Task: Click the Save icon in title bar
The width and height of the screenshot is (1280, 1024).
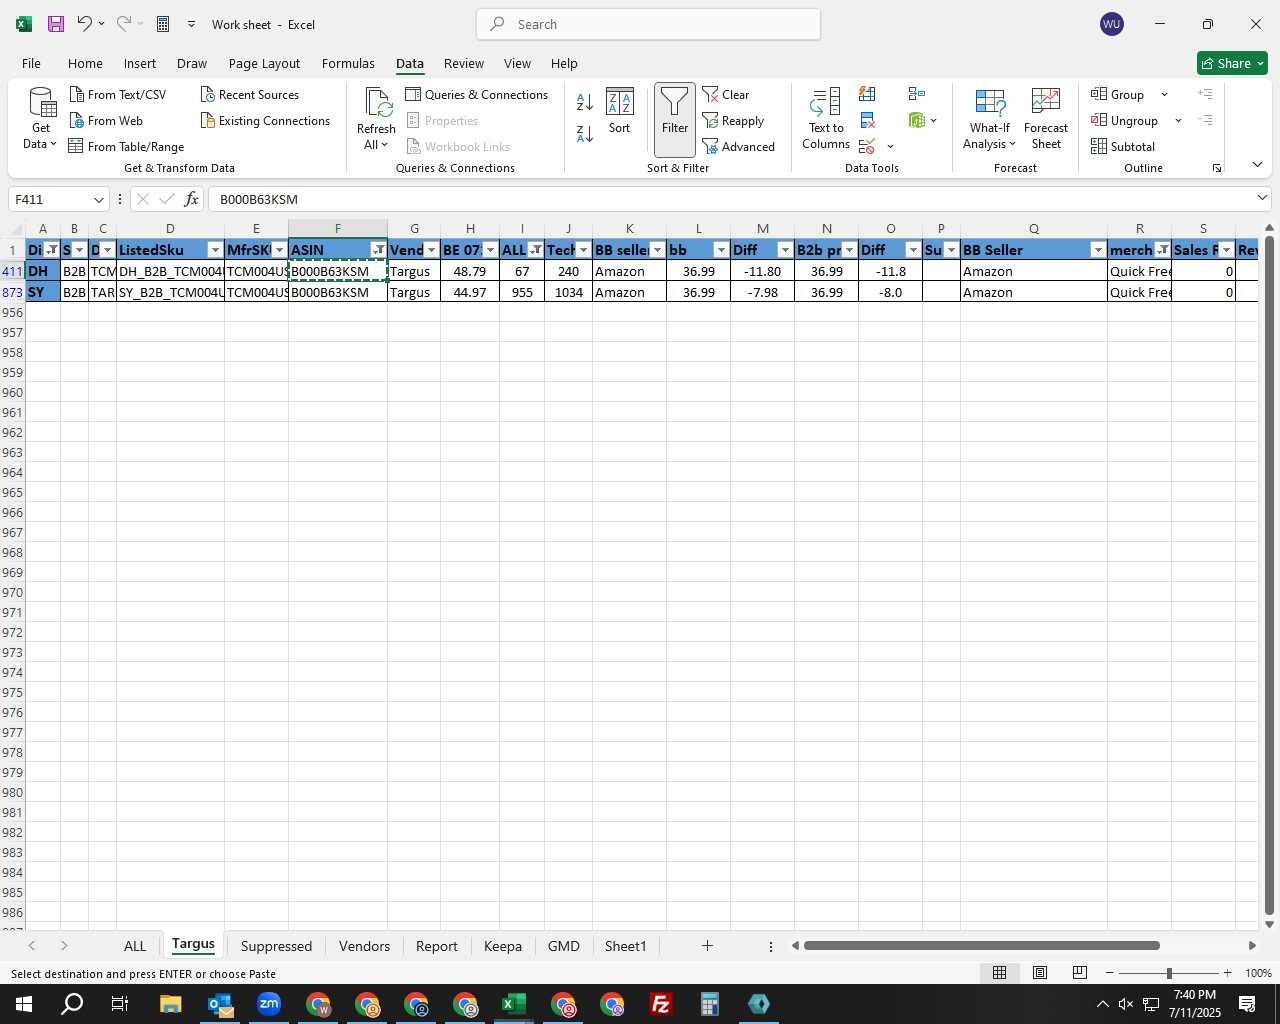Action: pos(56,24)
